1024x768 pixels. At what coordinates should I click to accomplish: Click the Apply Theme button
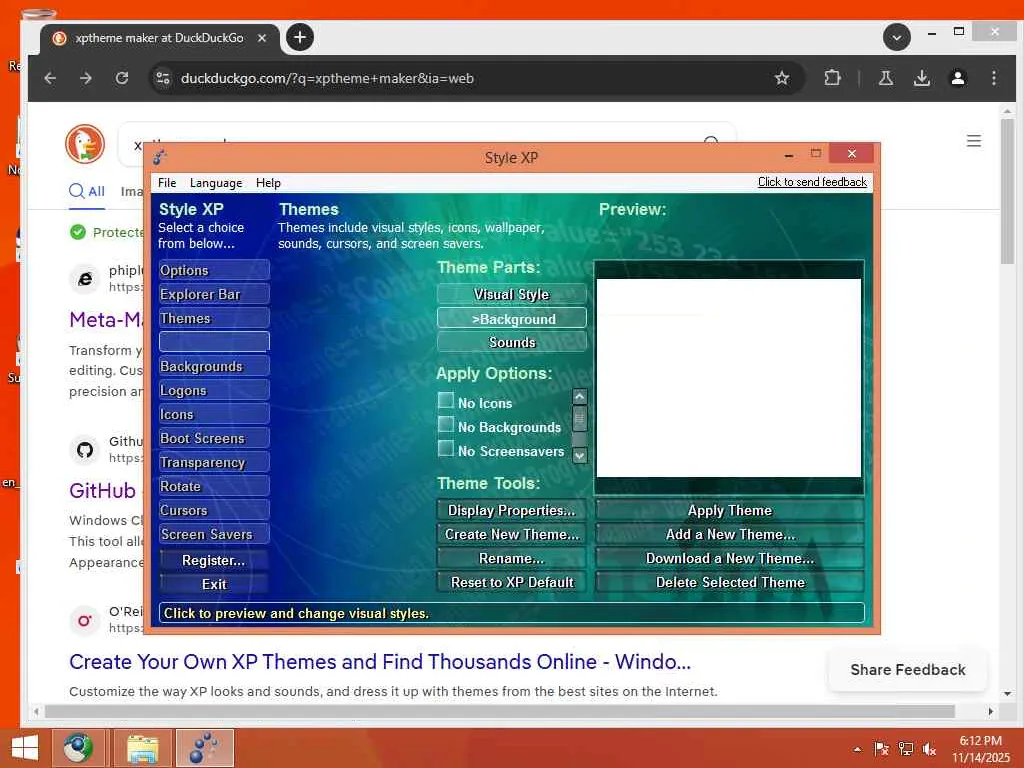click(x=729, y=510)
